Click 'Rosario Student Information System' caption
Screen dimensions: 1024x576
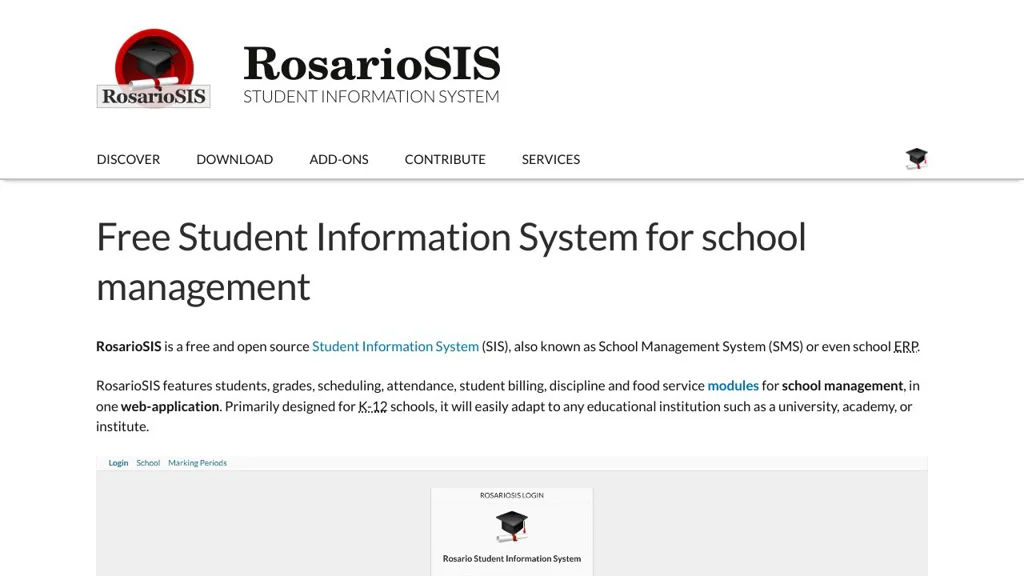point(512,559)
